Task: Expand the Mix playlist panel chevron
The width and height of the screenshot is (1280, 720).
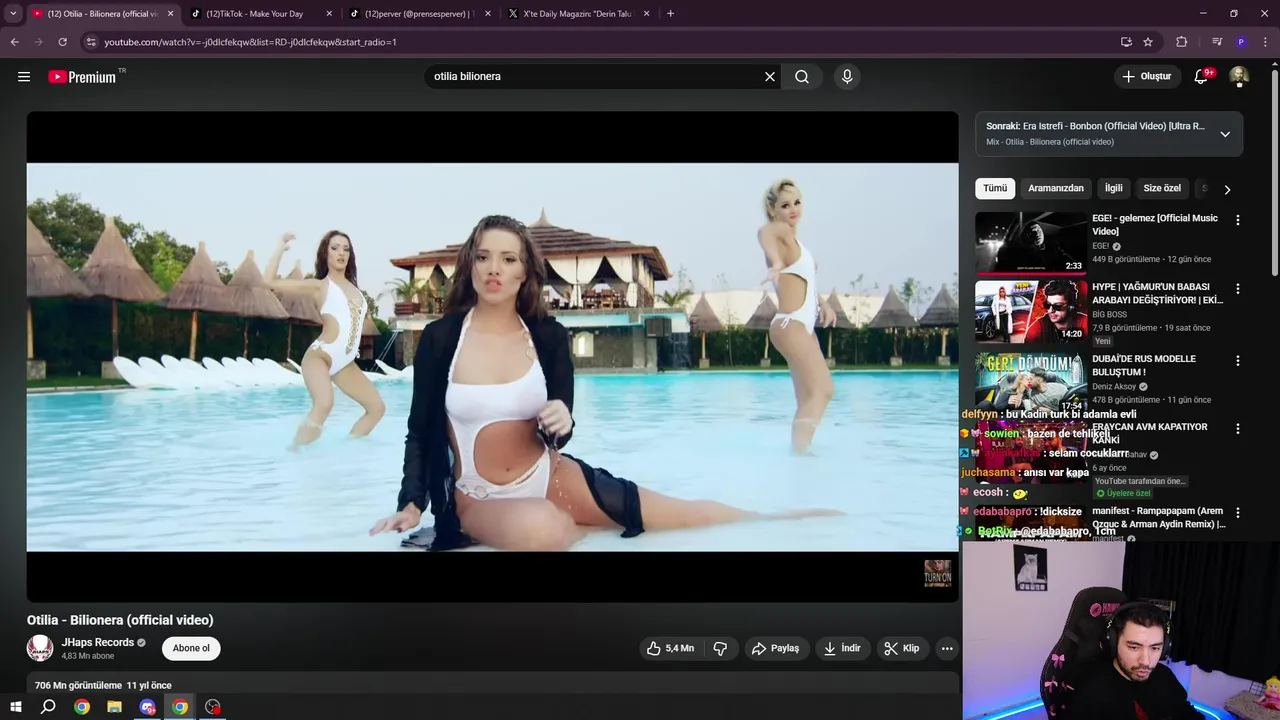Action: pyautogui.click(x=1225, y=134)
